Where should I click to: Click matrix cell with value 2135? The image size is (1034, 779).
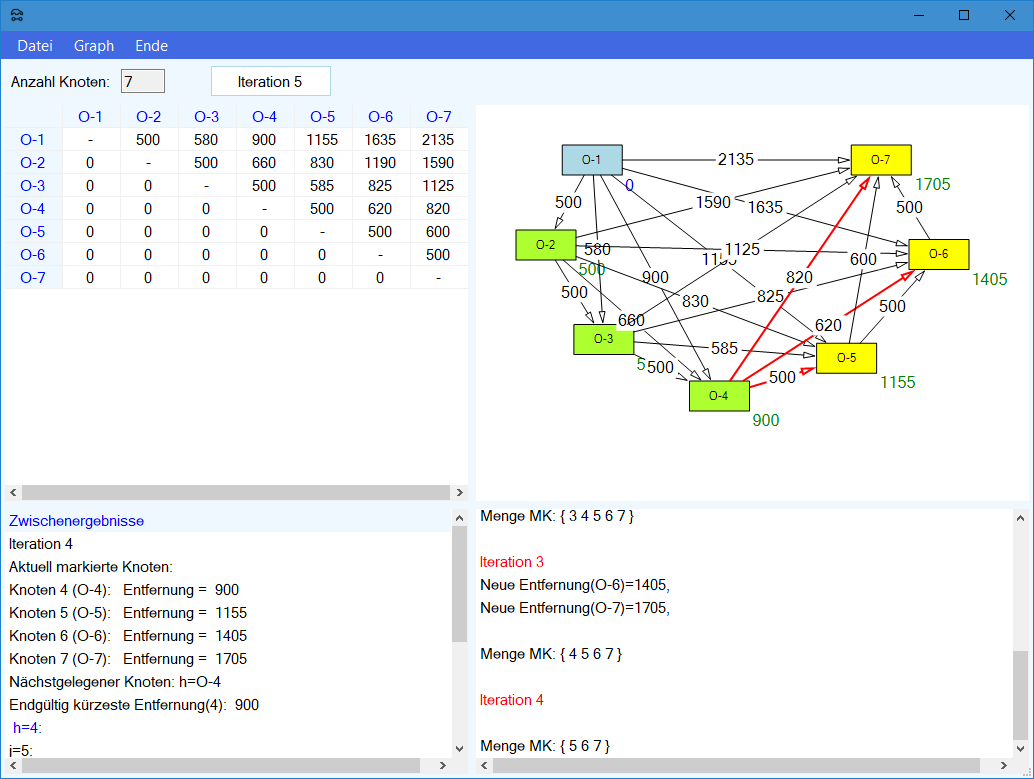(438, 140)
